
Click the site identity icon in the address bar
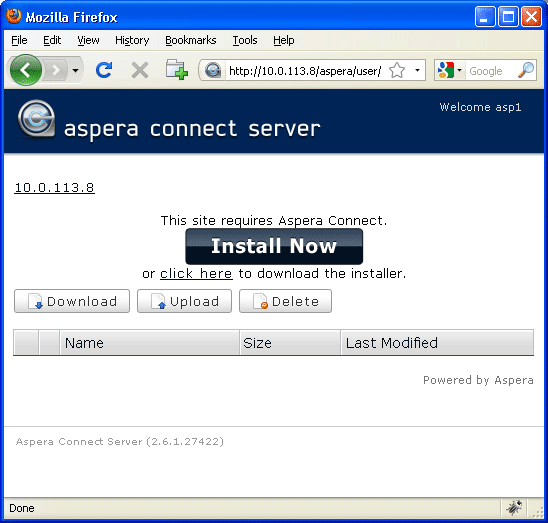[213, 70]
